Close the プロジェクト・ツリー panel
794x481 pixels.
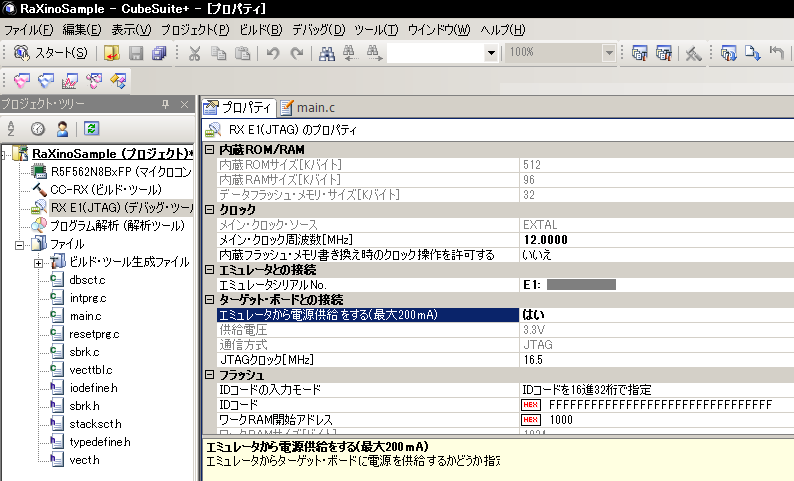[x=184, y=104]
